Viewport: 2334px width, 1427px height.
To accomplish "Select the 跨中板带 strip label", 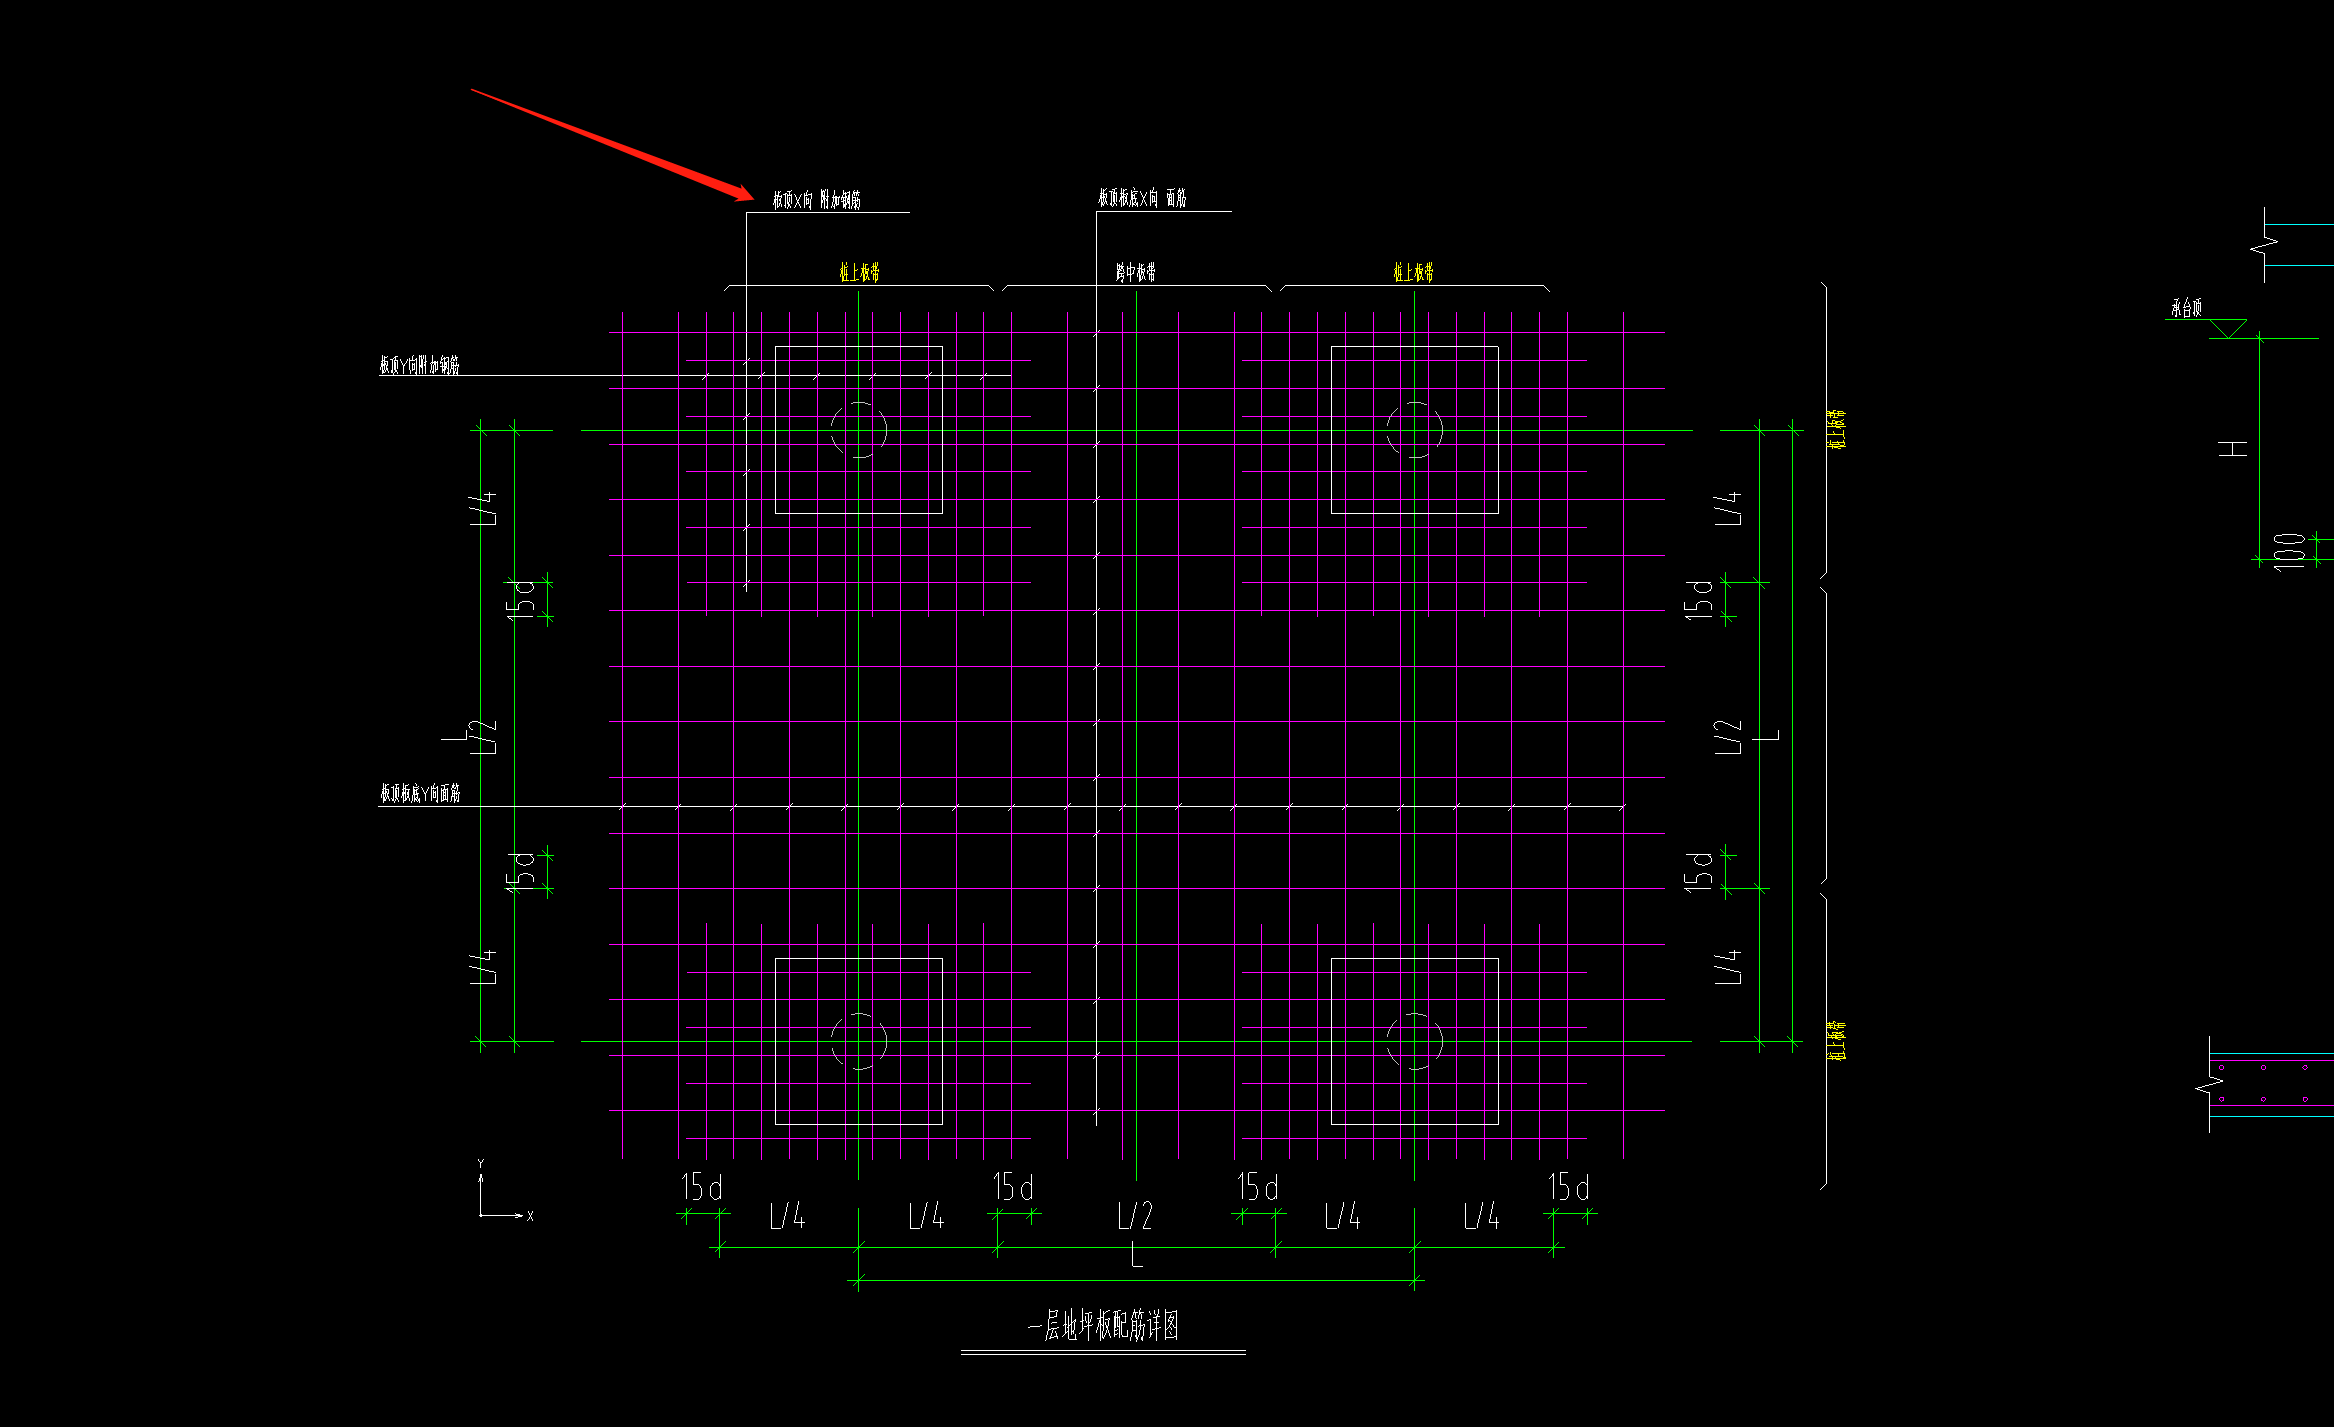I will [1136, 272].
